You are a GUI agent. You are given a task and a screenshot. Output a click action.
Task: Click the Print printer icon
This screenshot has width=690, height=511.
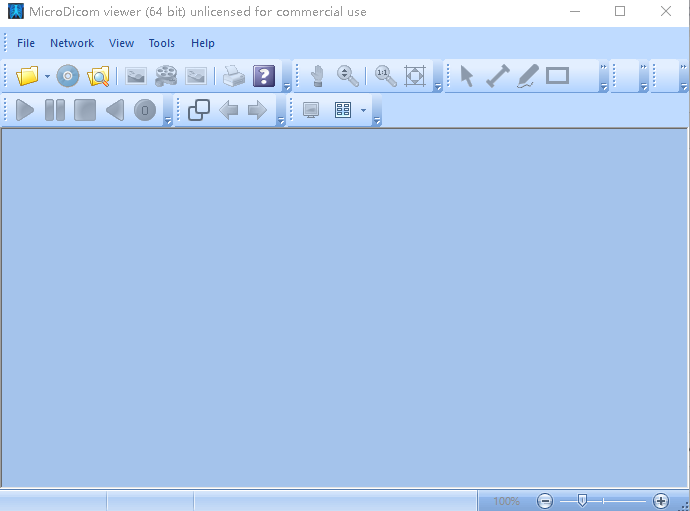(234, 76)
